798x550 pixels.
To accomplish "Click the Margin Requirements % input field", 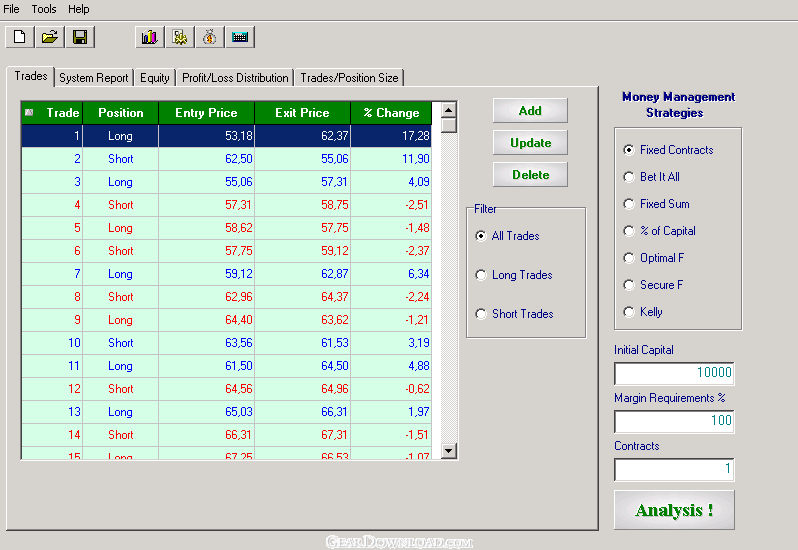I will click(674, 421).
